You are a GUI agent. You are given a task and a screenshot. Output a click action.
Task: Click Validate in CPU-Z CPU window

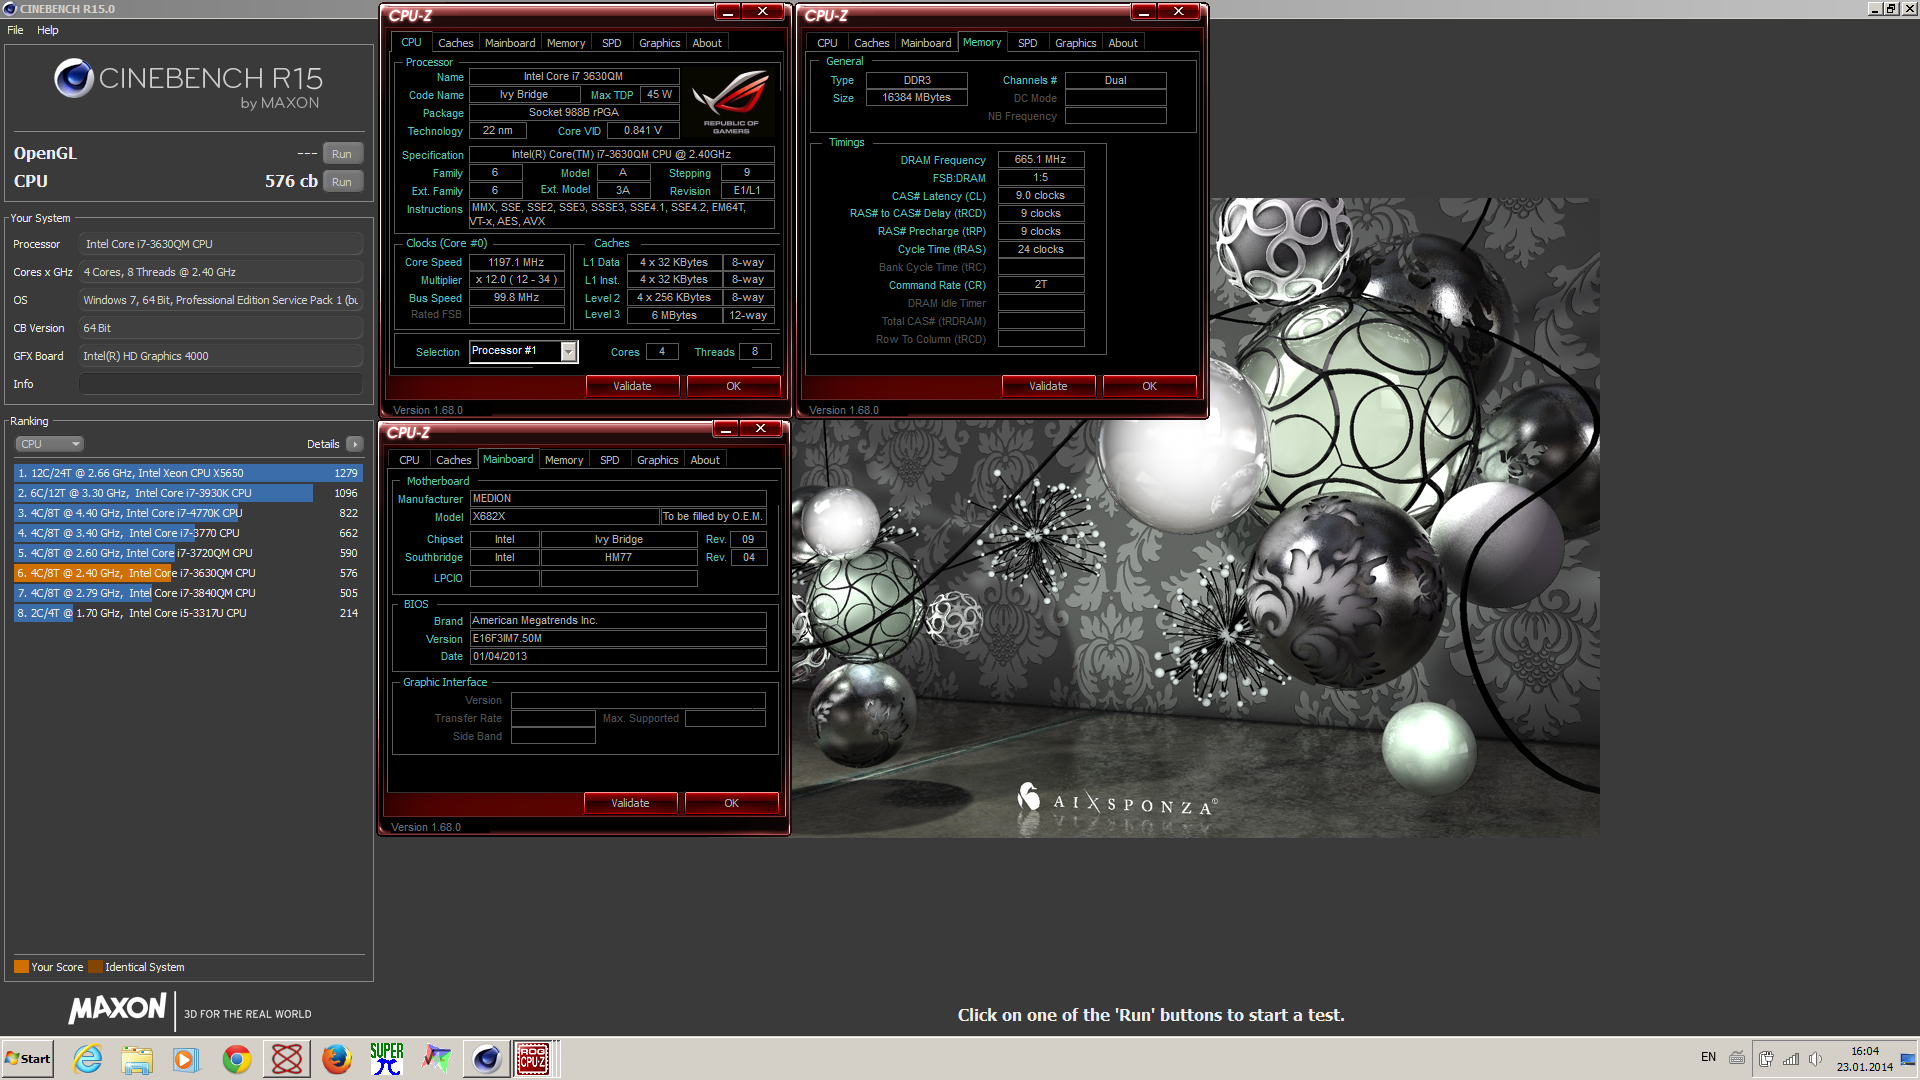pos(632,386)
